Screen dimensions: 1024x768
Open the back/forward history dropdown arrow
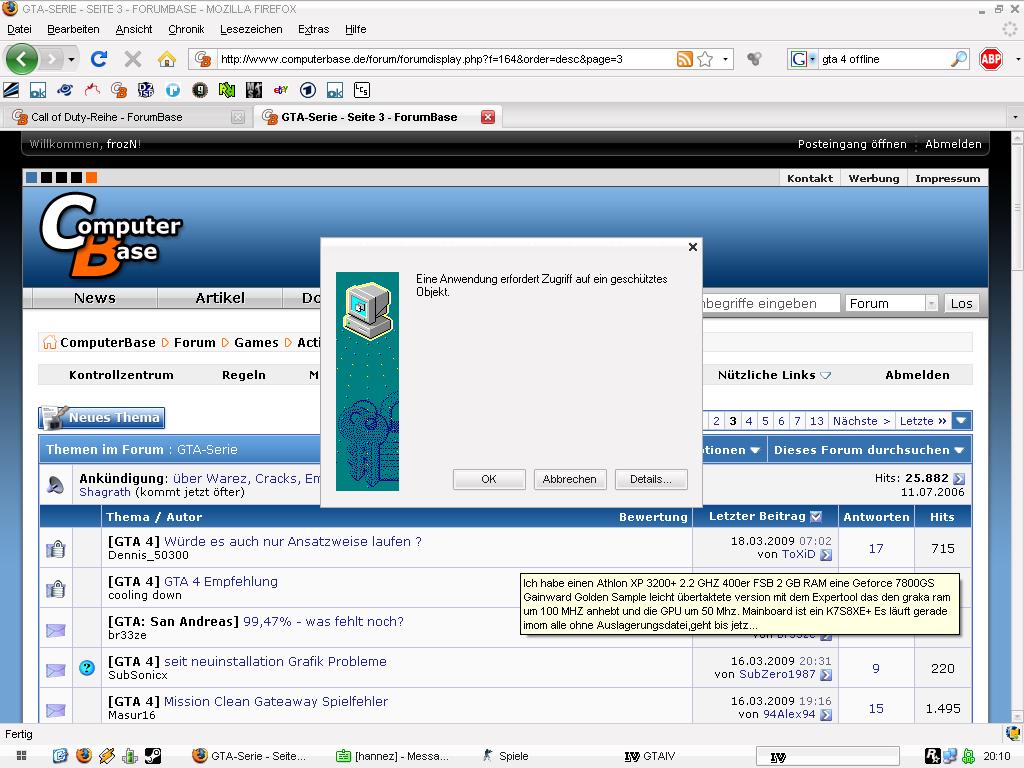(x=71, y=59)
